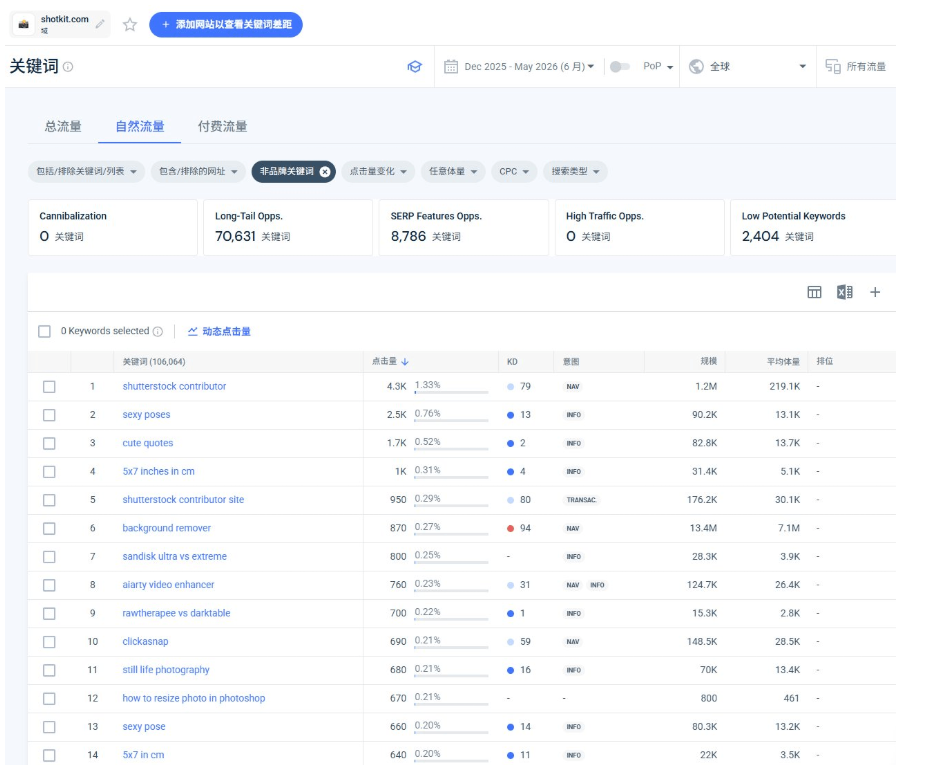
Task: Remove the 非品牌关键词 filter with its X
Action: pos(325,172)
